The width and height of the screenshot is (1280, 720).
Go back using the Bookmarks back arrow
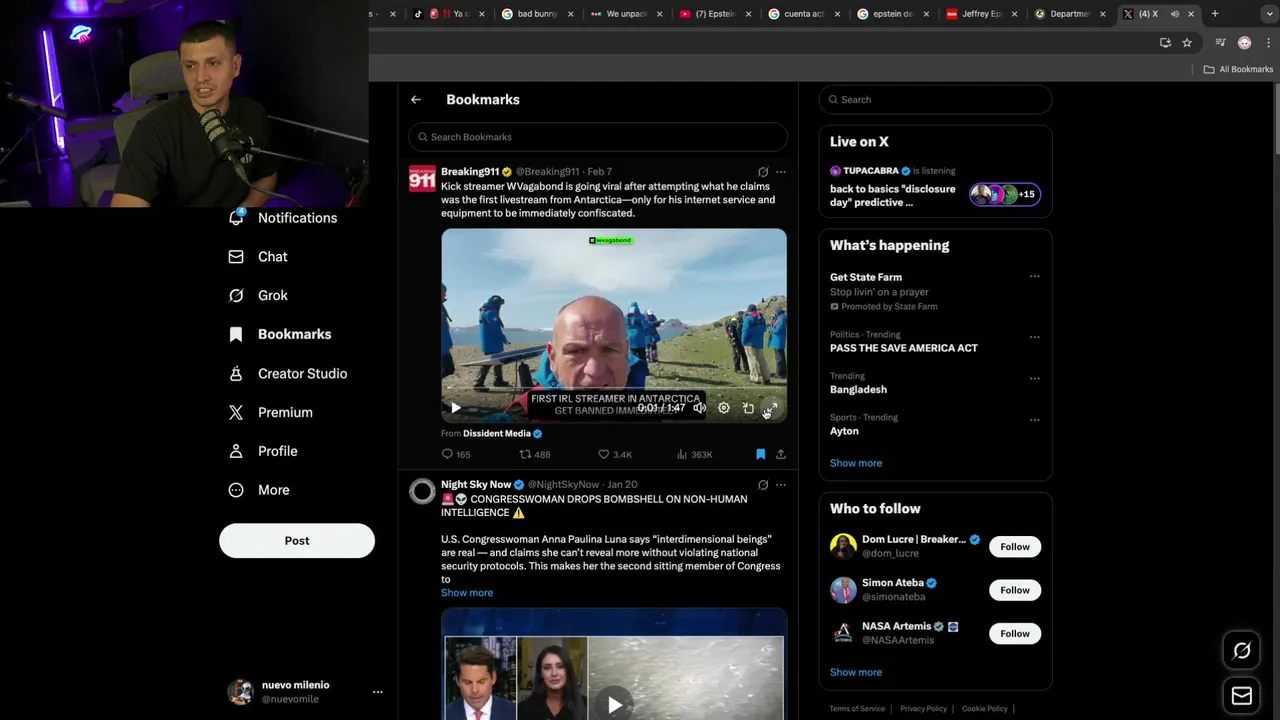416,100
